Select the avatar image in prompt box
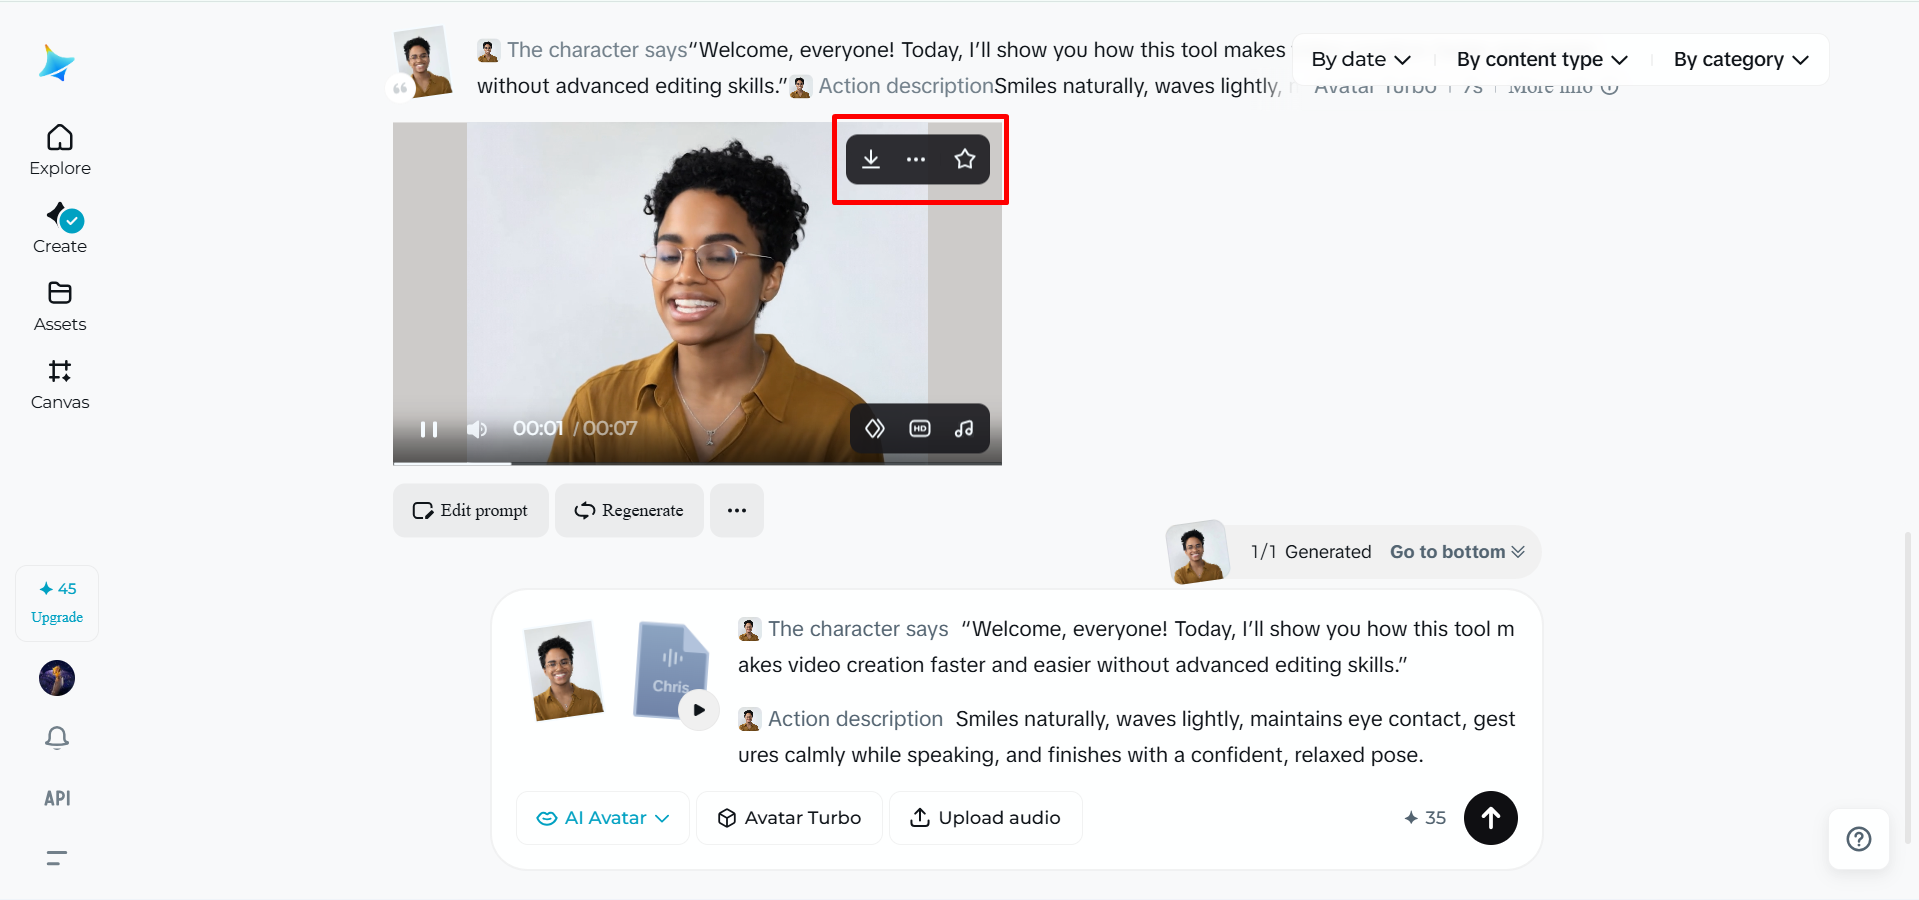Viewport: 1919px width, 900px height. coord(564,670)
